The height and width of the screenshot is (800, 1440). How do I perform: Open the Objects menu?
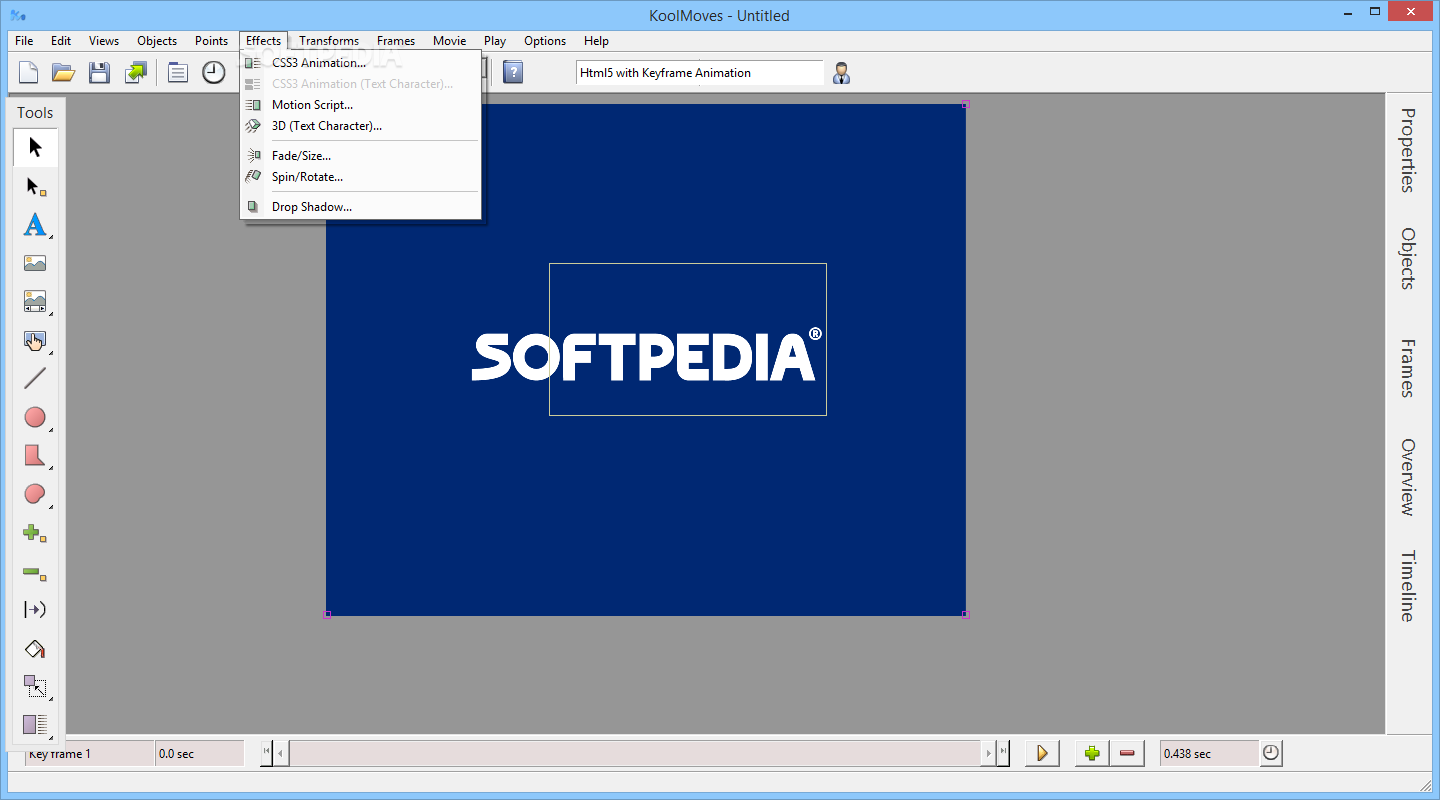tap(157, 41)
